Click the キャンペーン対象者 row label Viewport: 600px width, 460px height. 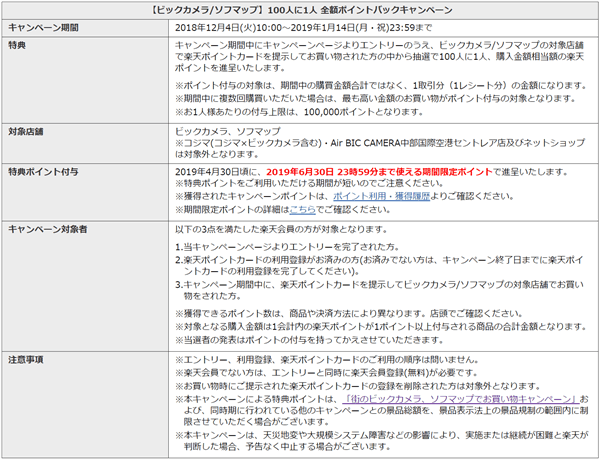[50, 229]
